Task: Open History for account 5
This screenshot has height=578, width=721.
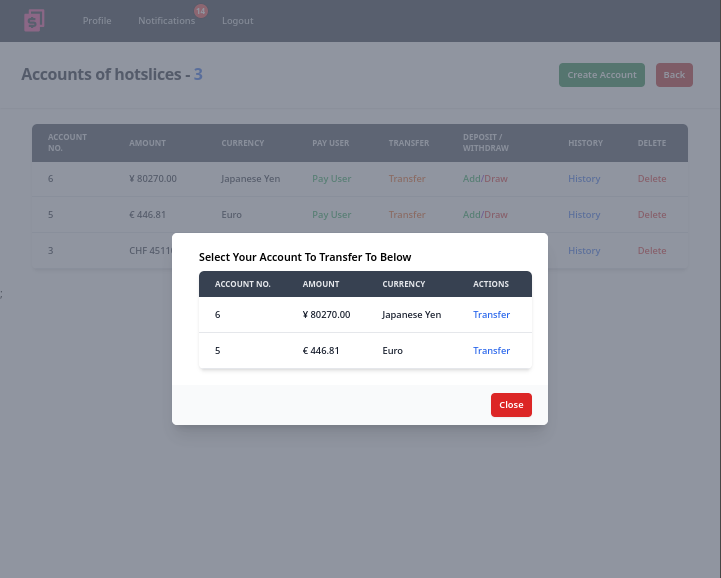Action: 584,215
